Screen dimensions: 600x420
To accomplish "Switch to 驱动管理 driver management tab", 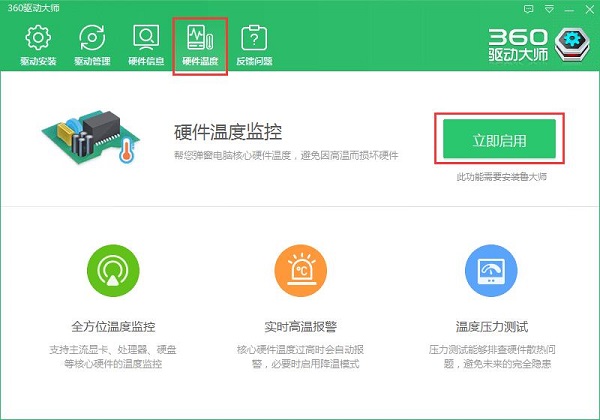I will click(92, 45).
